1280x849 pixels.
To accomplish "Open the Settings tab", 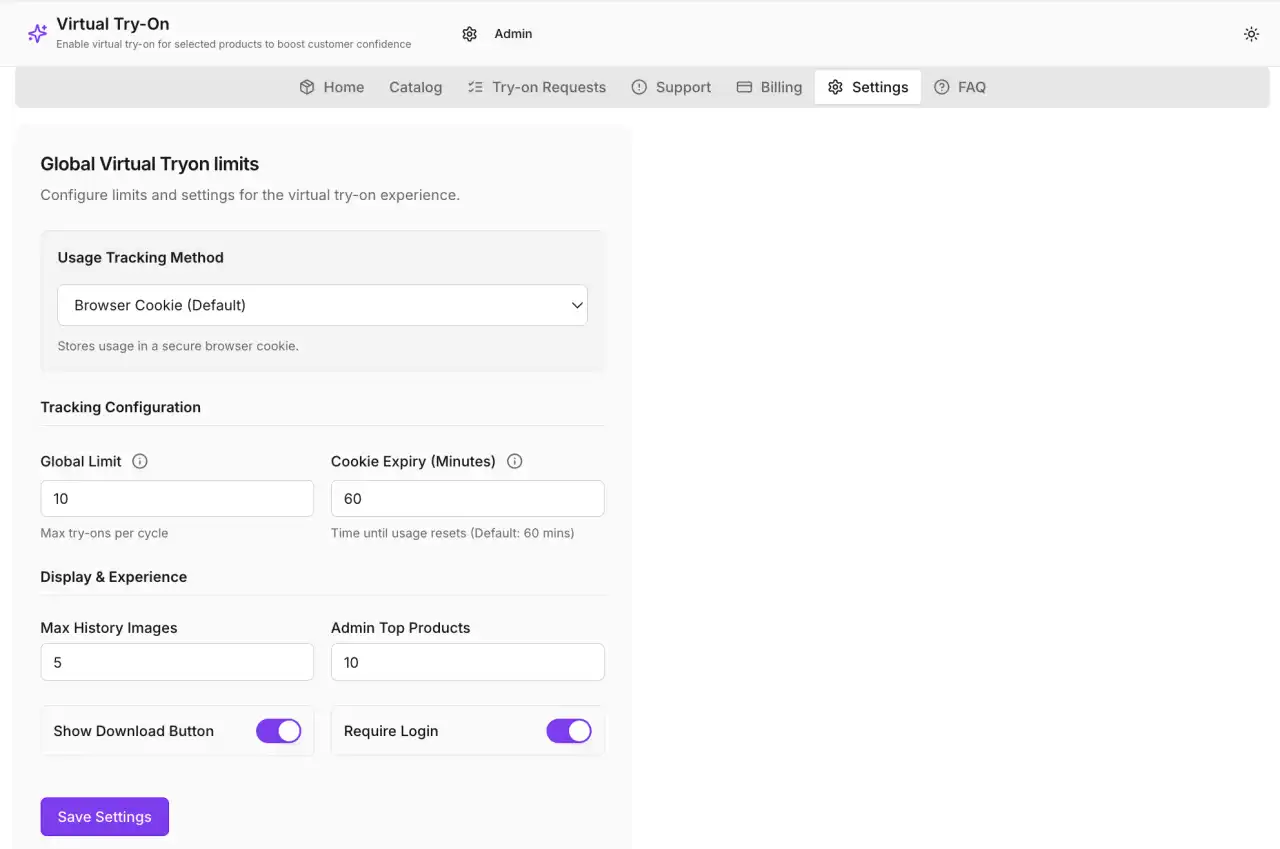I will pyautogui.click(x=867, y=87).
